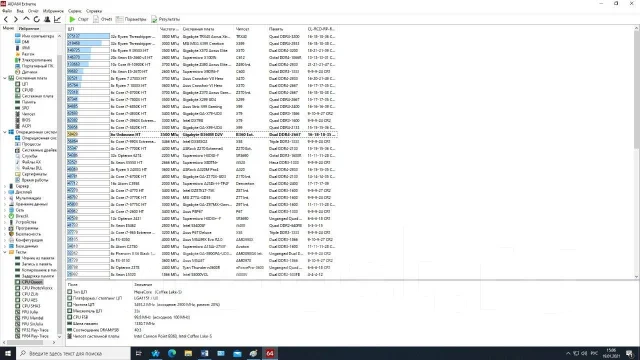Select the SPD tree item
This screenshot has height=360, width=640.
tap(25, 108)
